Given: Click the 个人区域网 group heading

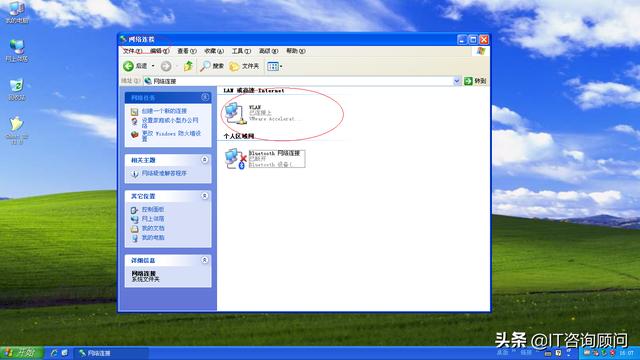Looking at the screenshot, I should [x=239, y=136].
